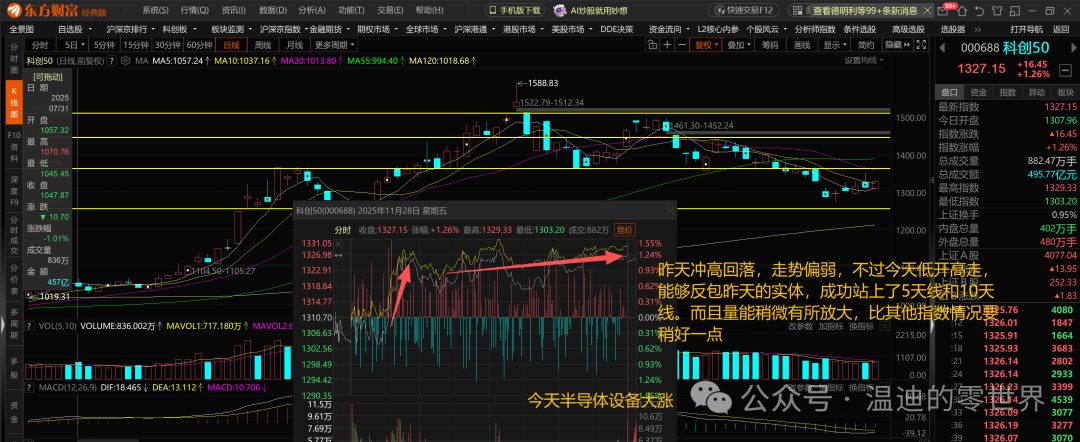Toggle the 简约 simple view
Viewport: 1080px width, 442px height.
pyautogui.click(x=866, y=45)
